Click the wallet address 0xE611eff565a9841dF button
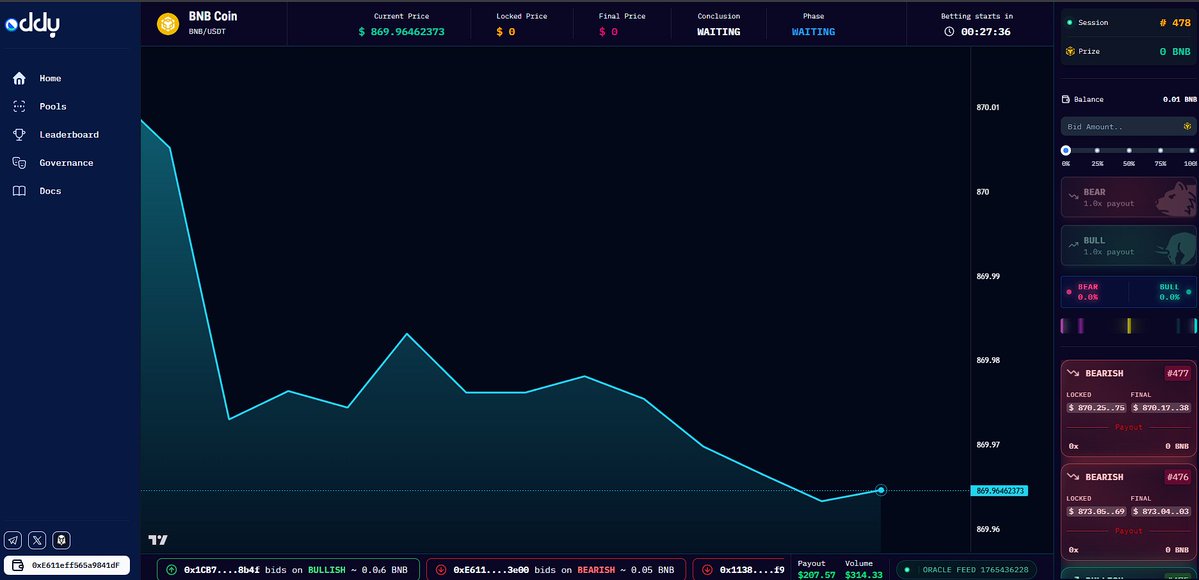The width and height of the screenshot is (1199, 580). [x=67, y=565]
